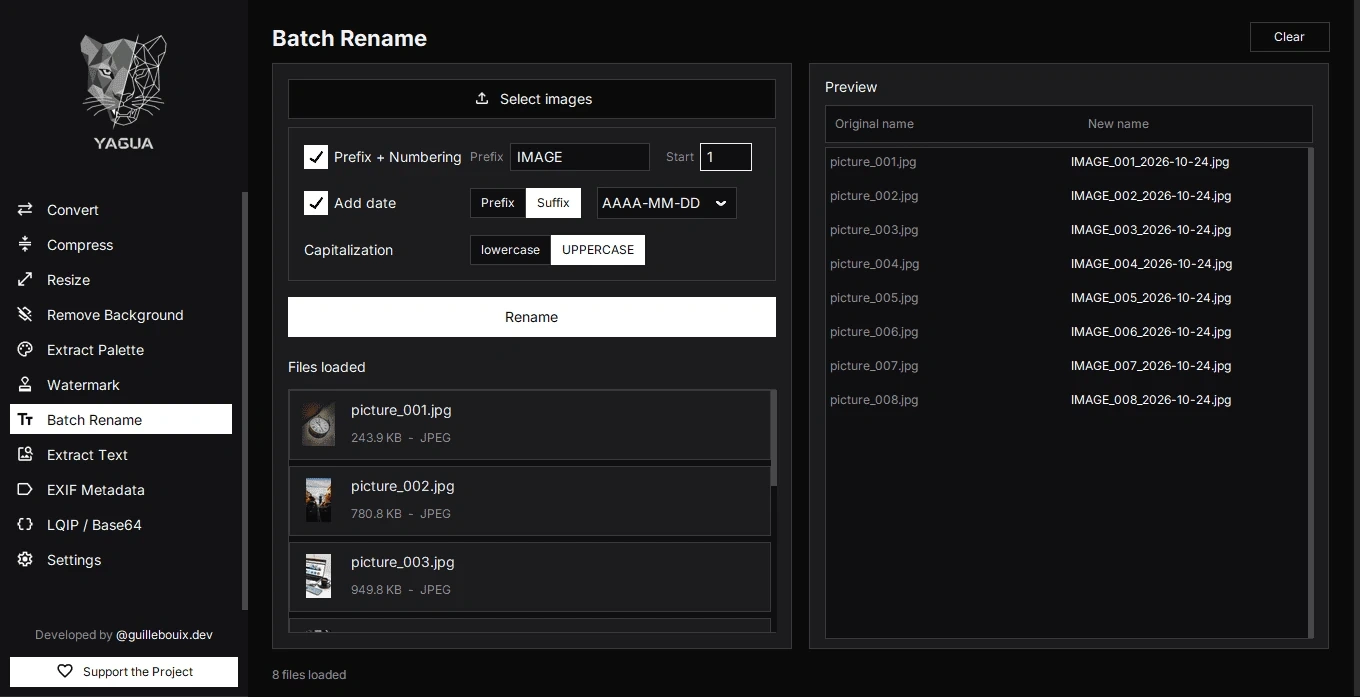Click the Preview panel scrollbar

[1310, 393]
